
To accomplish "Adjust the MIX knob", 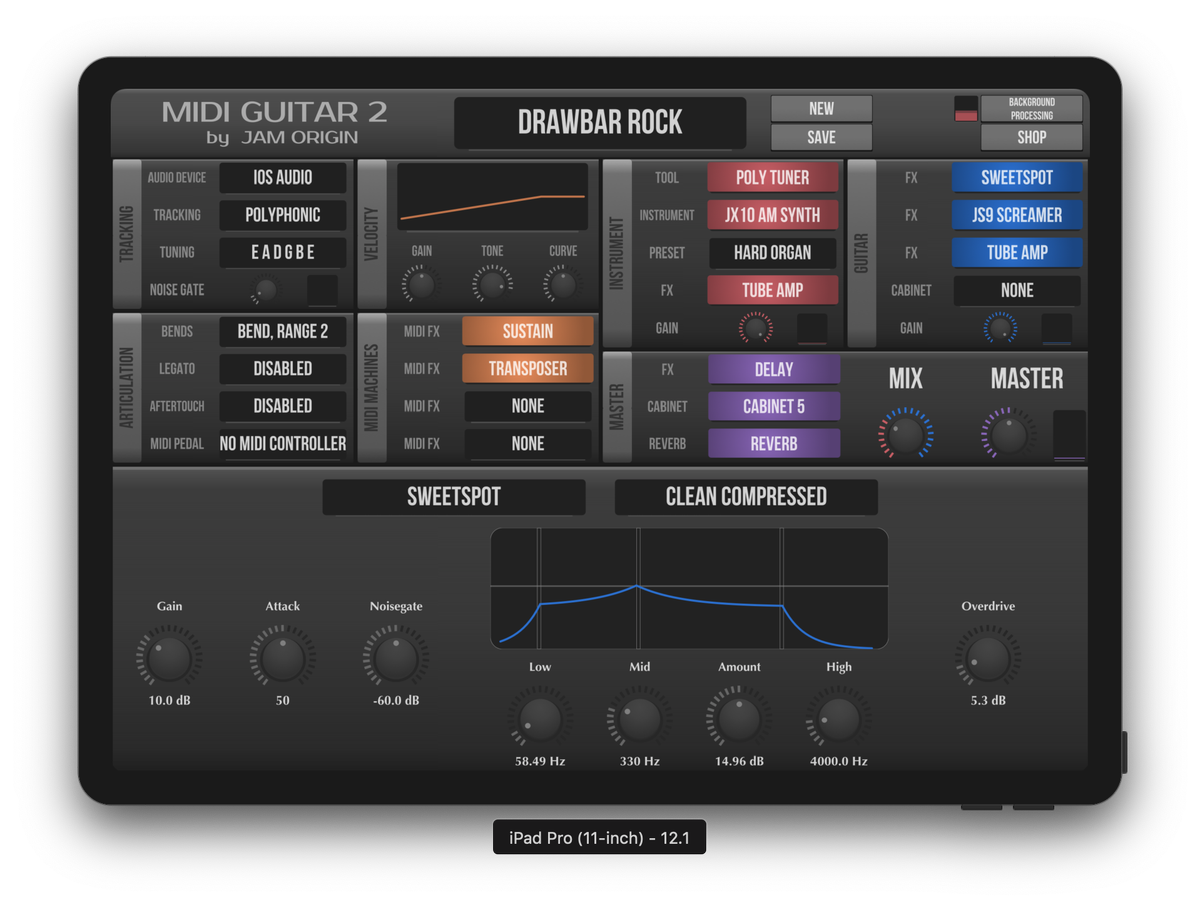I will (906, 433).
